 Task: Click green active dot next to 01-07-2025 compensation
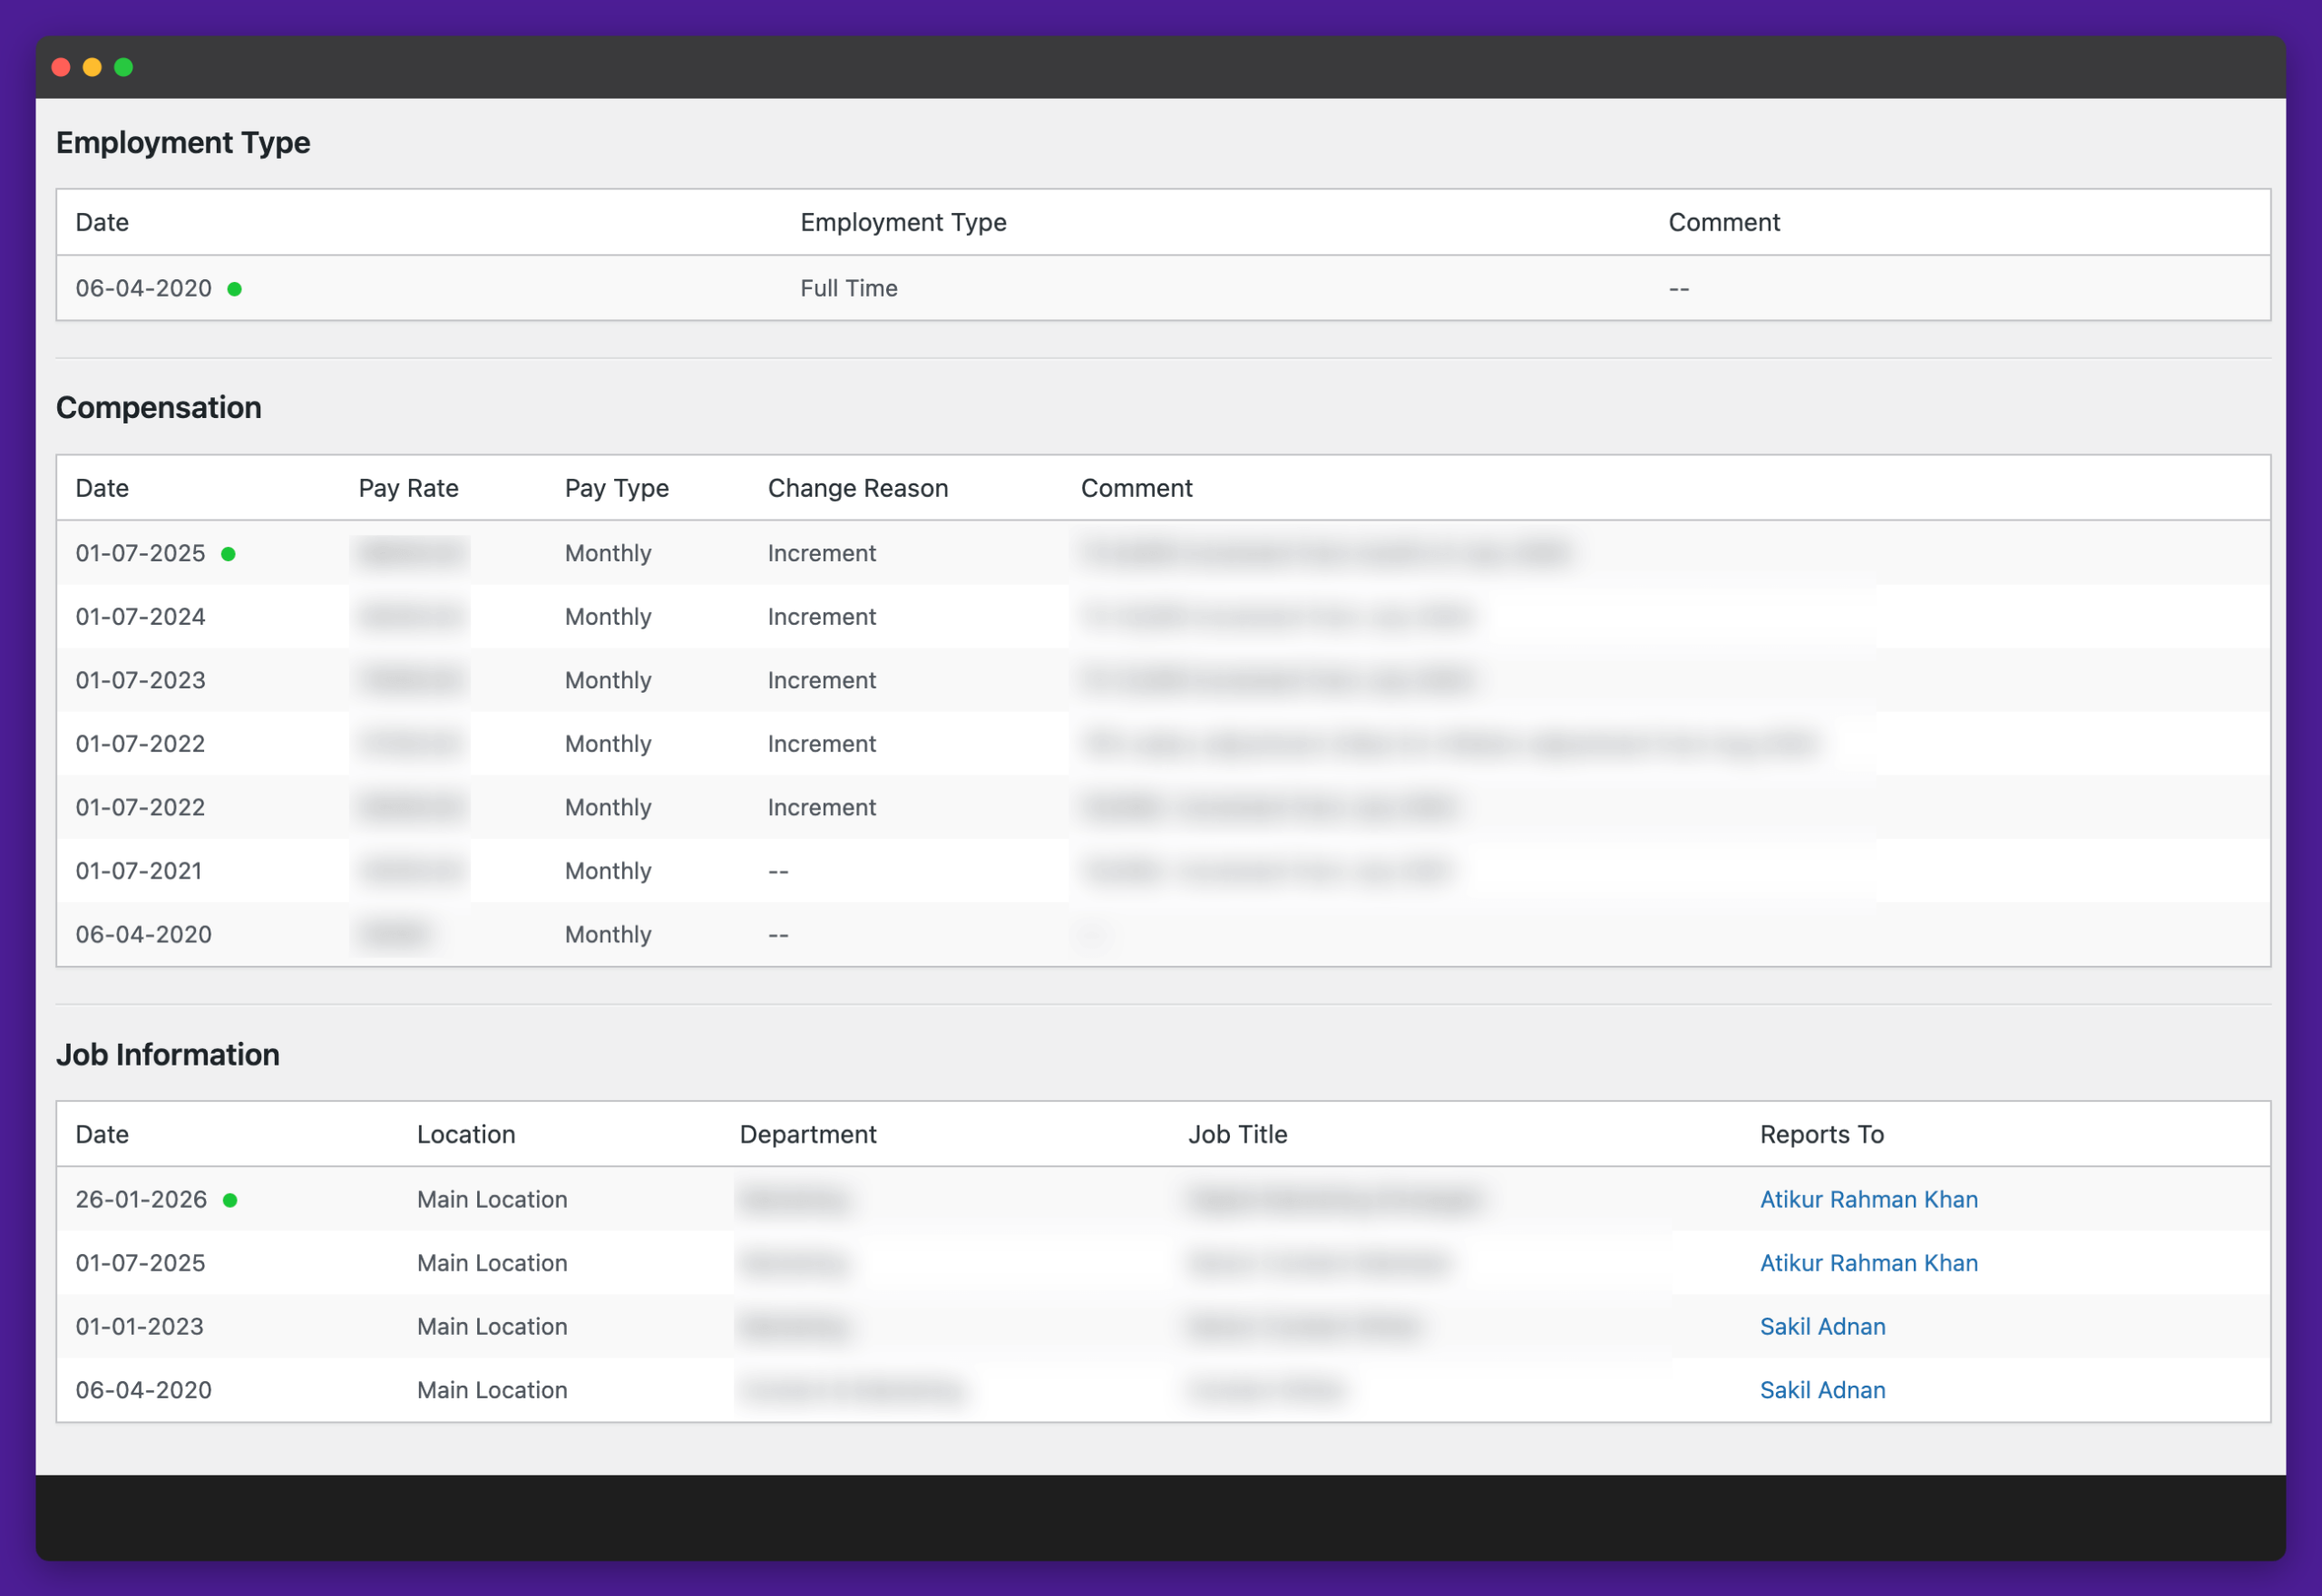coord(228,554)
